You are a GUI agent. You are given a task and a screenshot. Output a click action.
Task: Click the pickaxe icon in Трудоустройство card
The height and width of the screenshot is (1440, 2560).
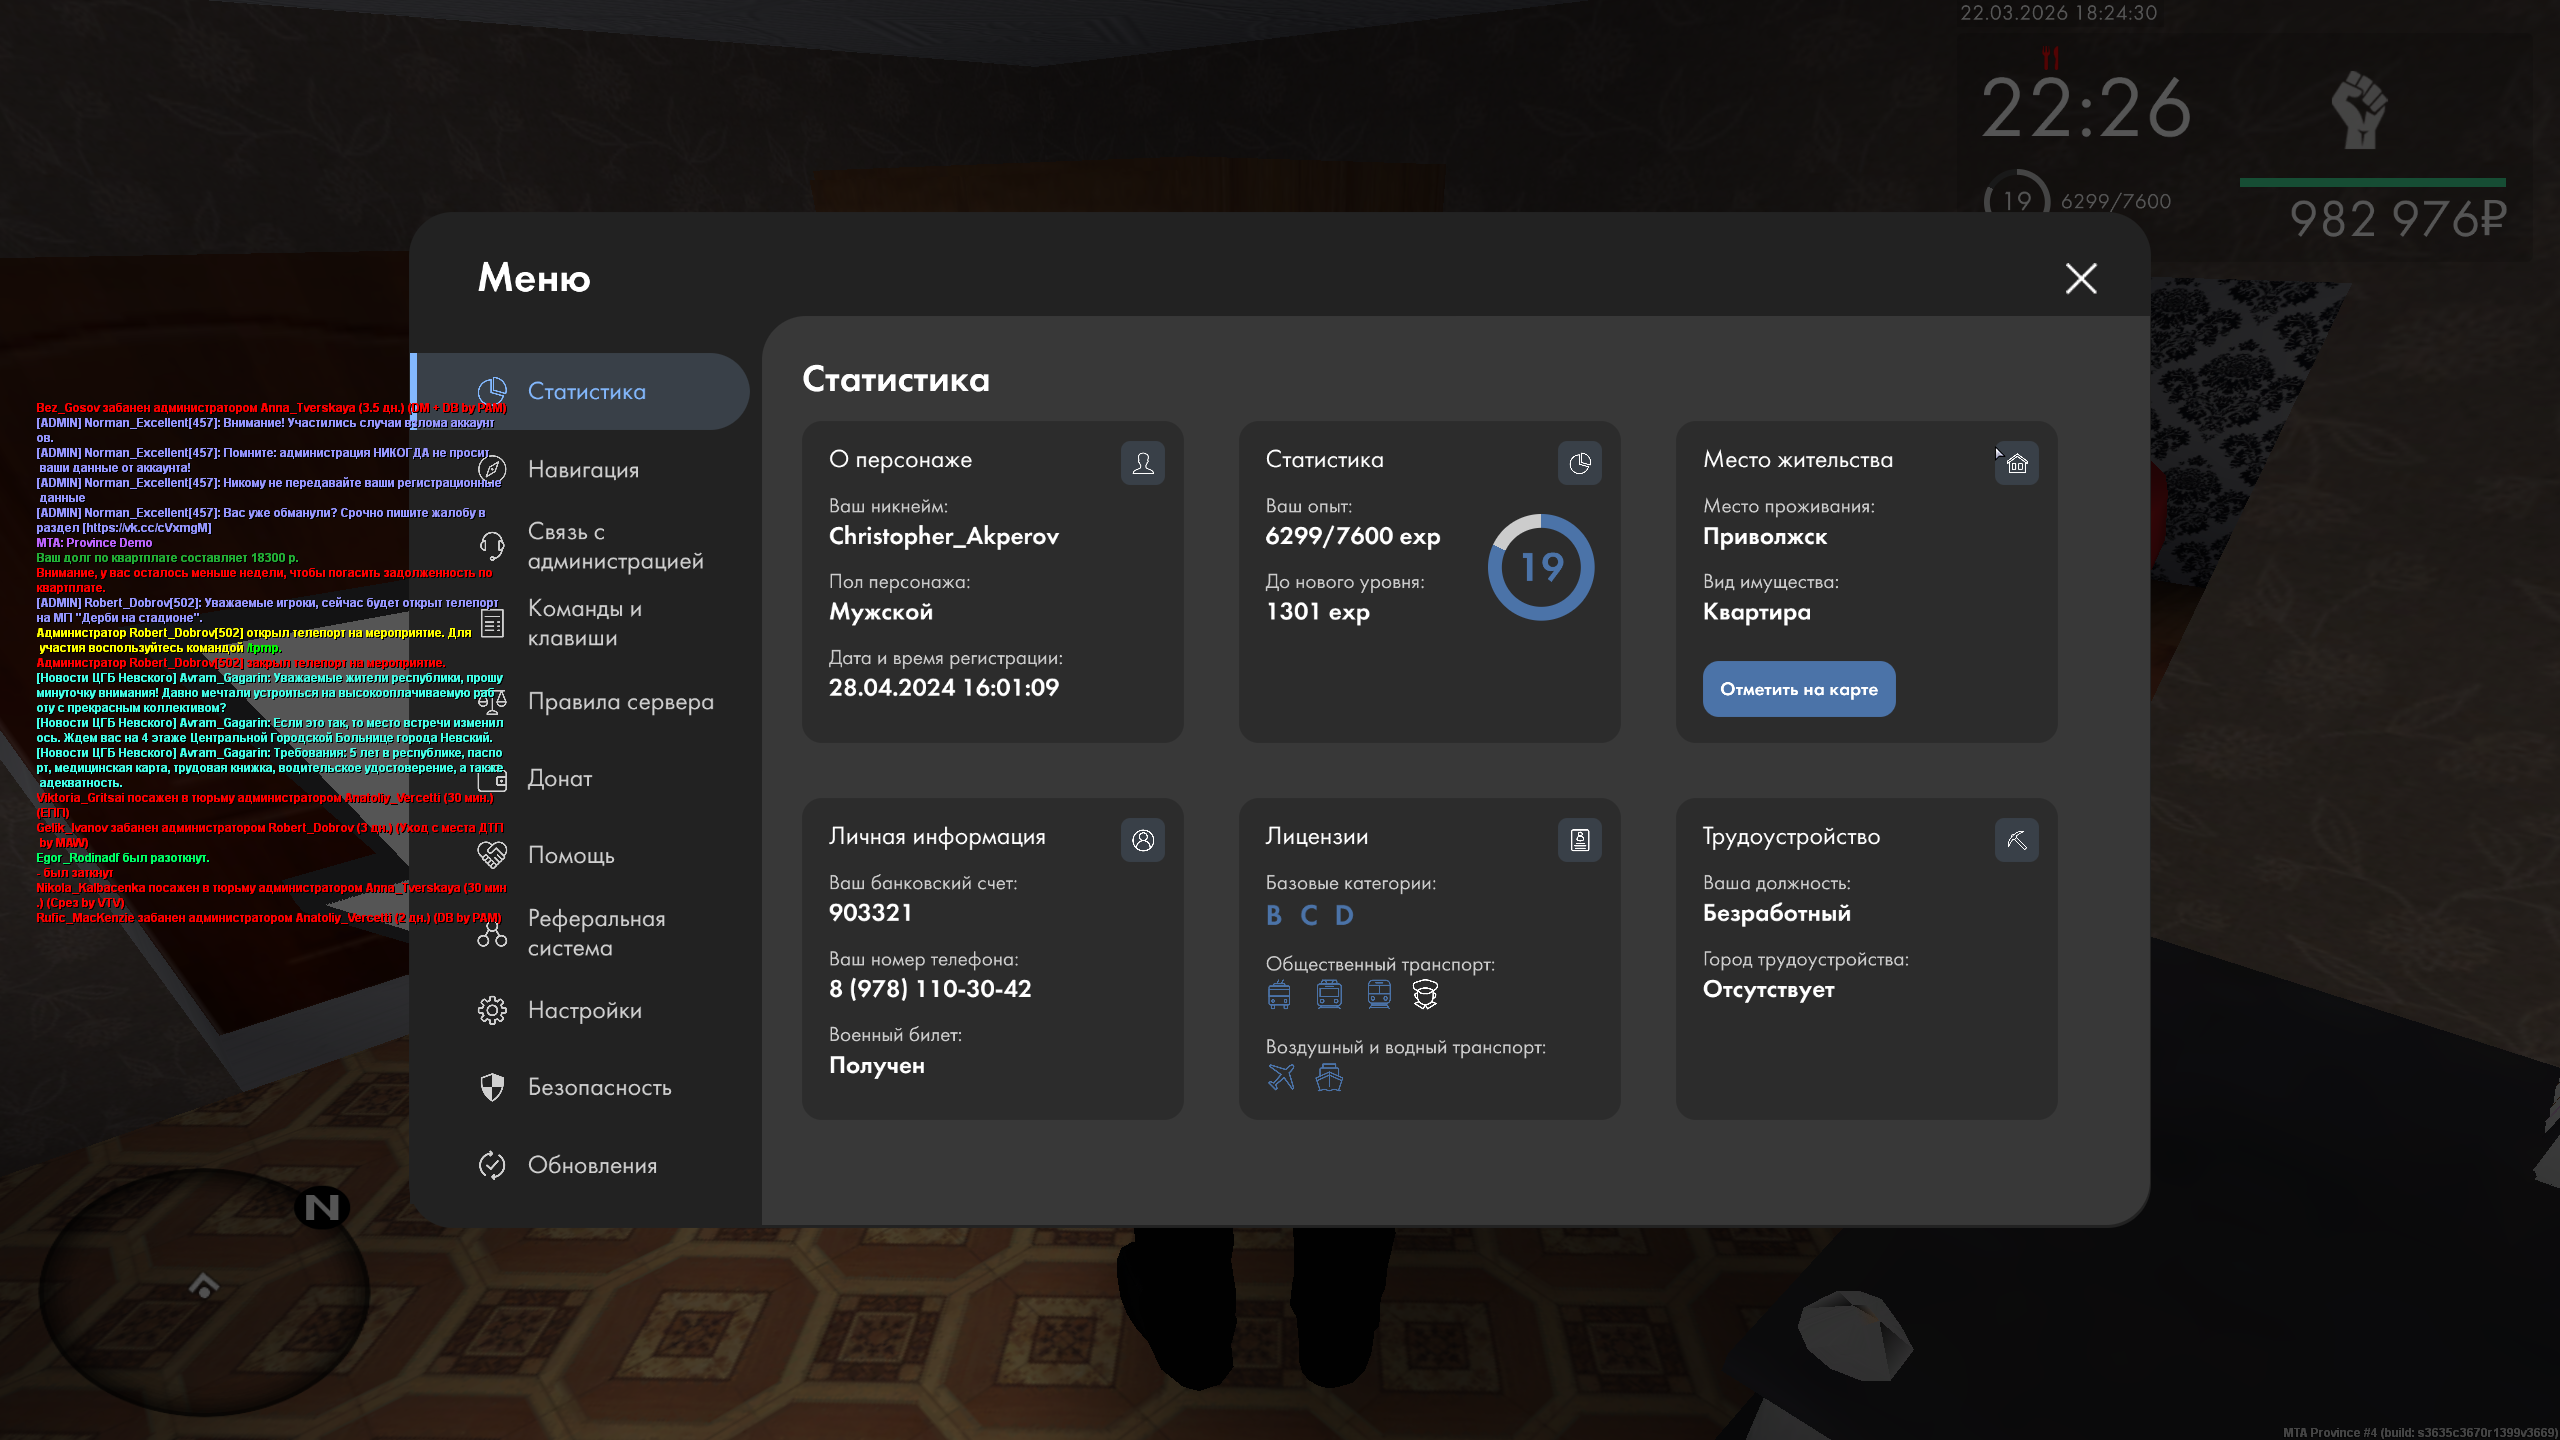[2016, 840]
